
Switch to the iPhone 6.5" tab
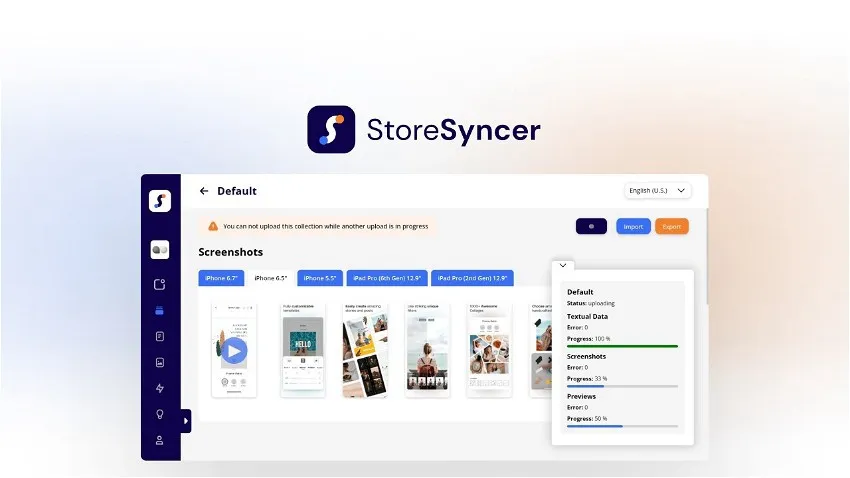pyautogui.click(x=271, y=278)
